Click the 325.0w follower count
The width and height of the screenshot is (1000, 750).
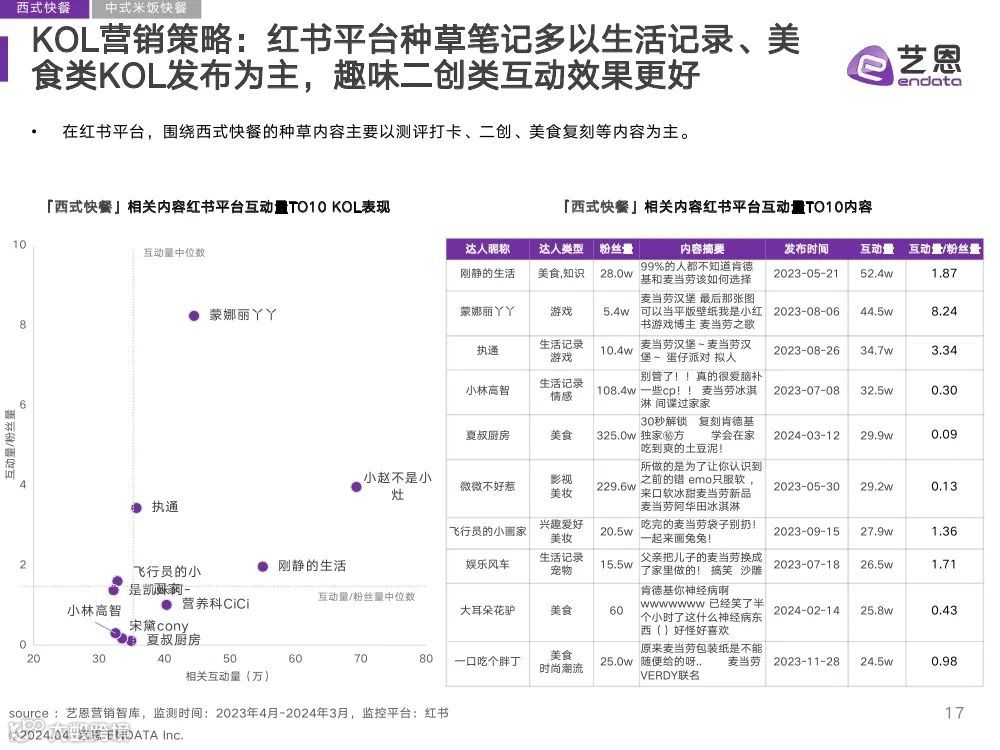pos(616,436)
